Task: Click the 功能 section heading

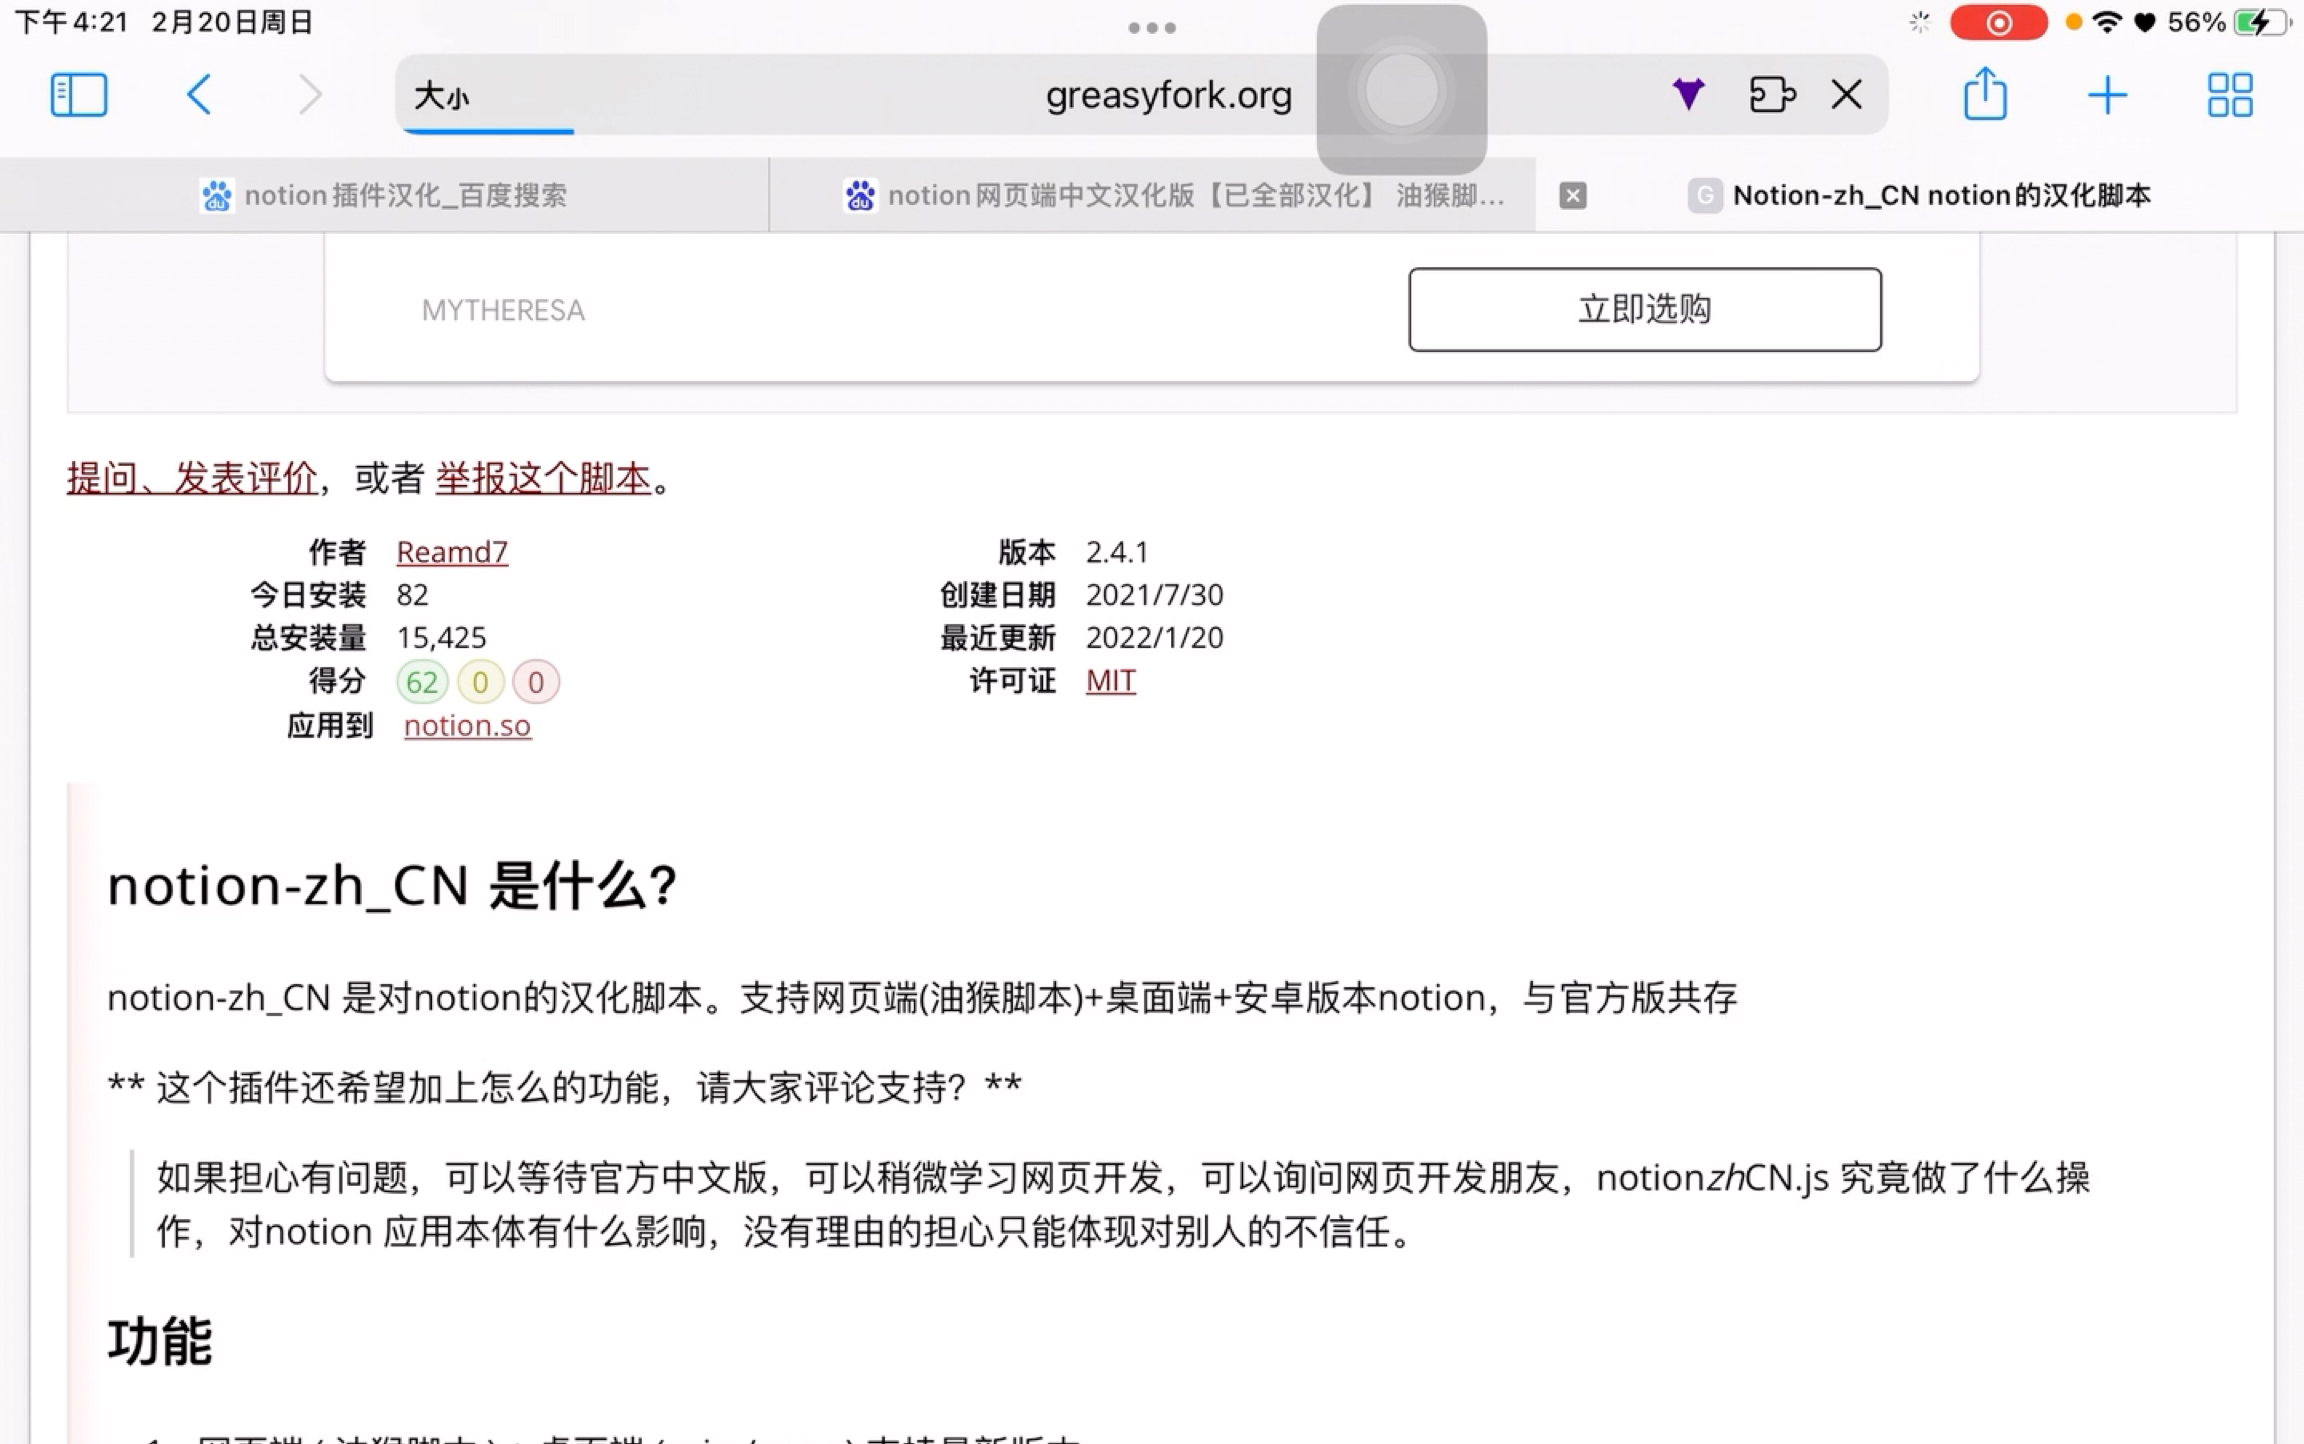Action: coord(160,1341)
